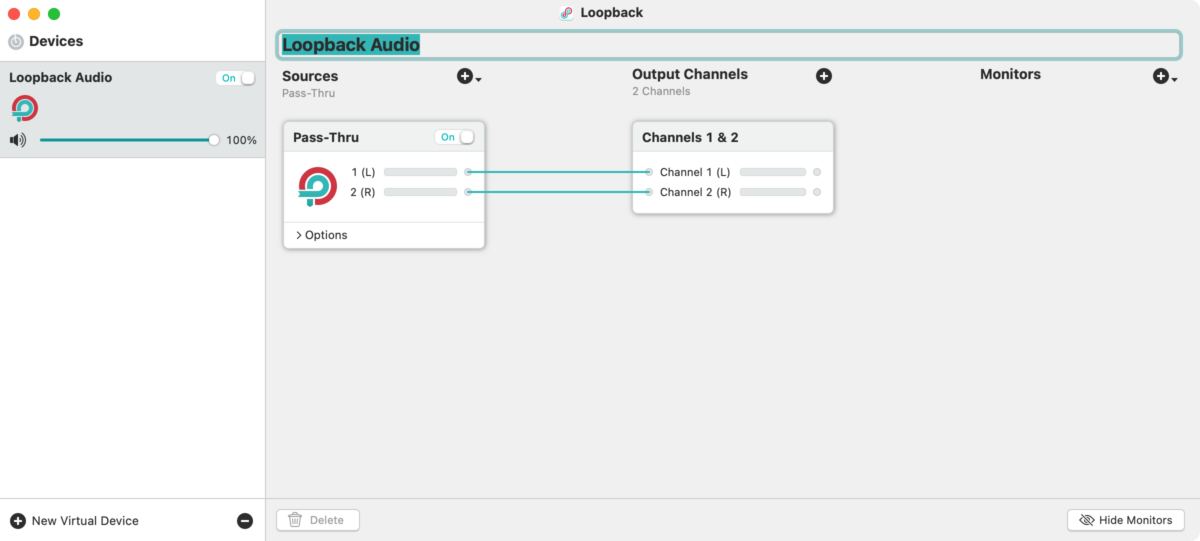1200x541 pixels.
Task: Add an output channel with the plus icon
Action: [x=824, y=76]
